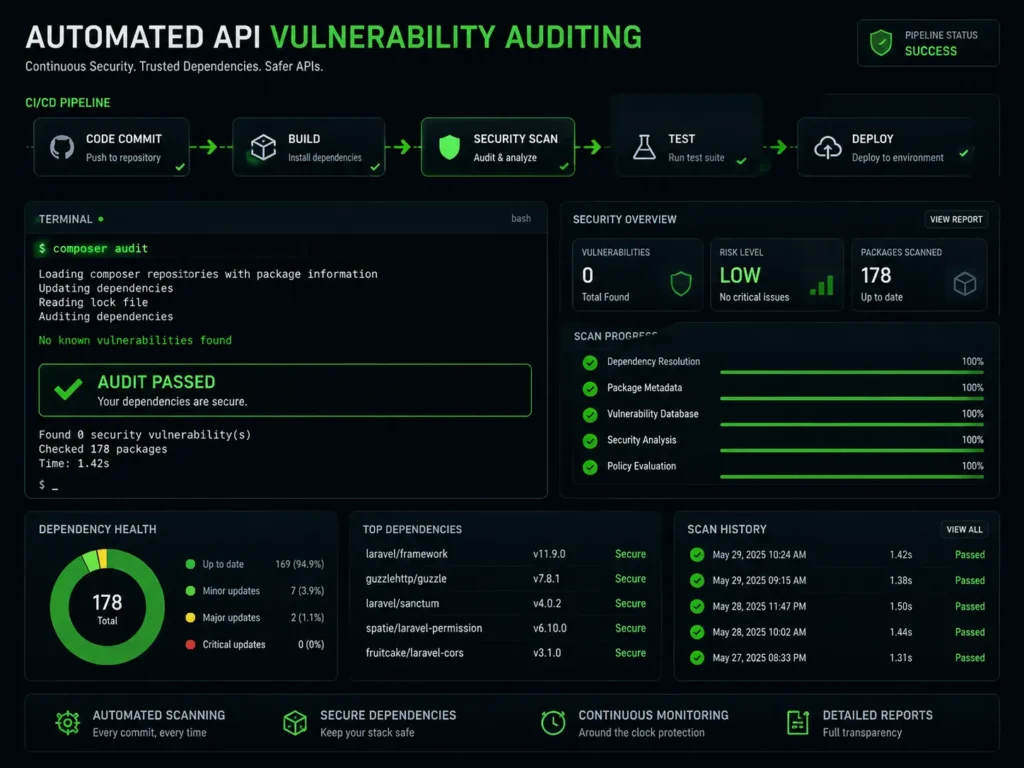Select guzzlehttp/guzzle dependency row
Screen dimensions: 1024x768
(x=505, y=579)
